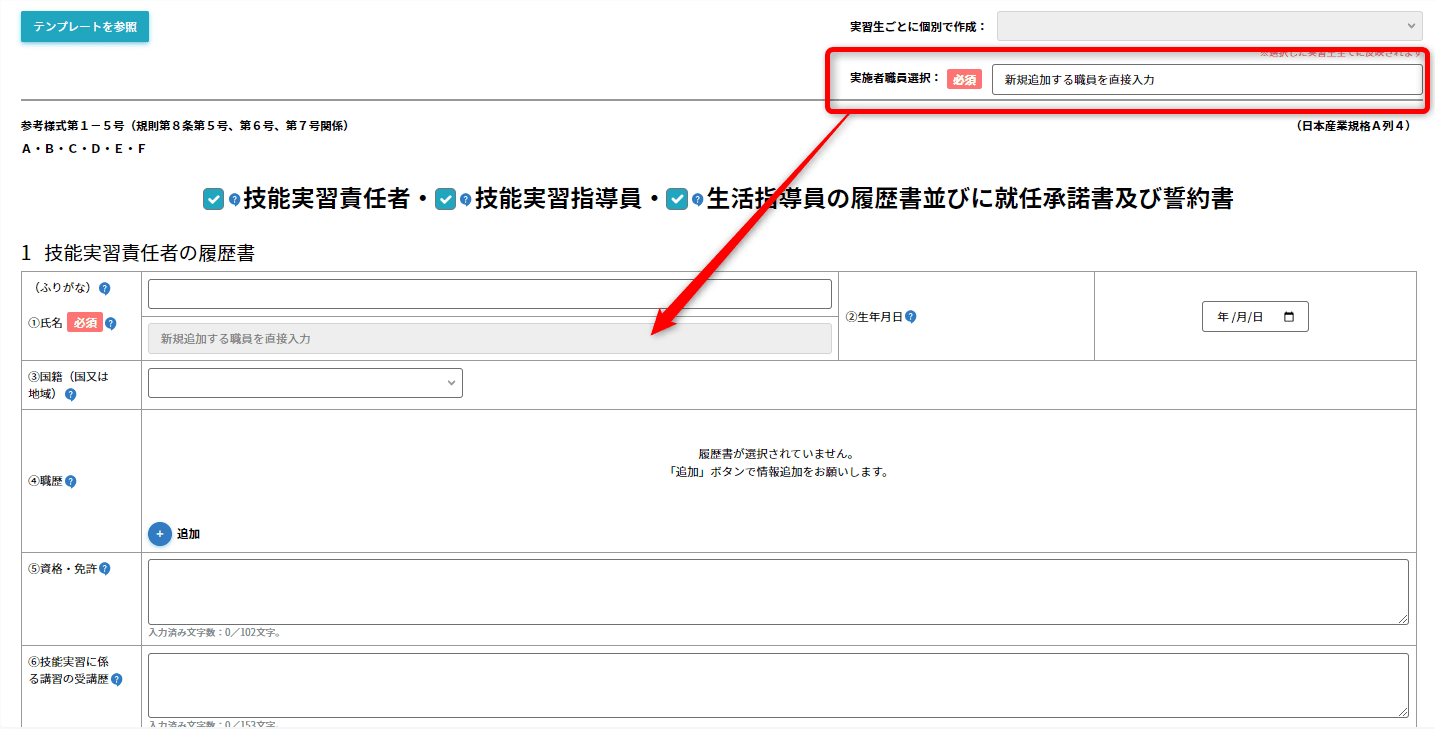Click help icon next to 職歴 label
The width and height of the screenshot is (1435, 729).
pos(70,481)
